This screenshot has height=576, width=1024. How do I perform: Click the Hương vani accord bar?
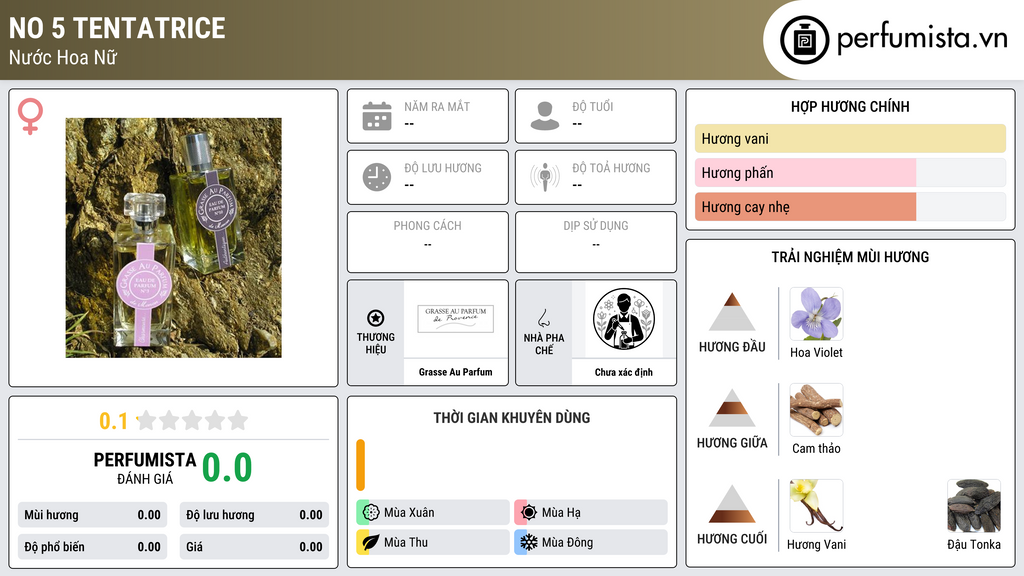[850, 138]
